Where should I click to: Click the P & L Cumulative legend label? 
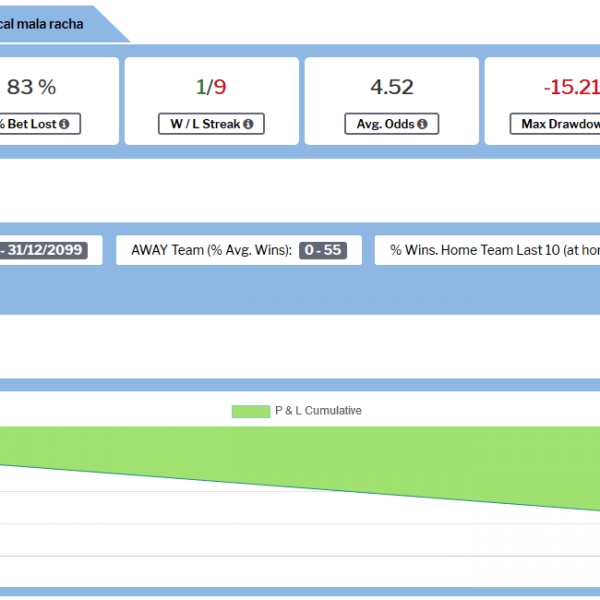click(318, 411)
